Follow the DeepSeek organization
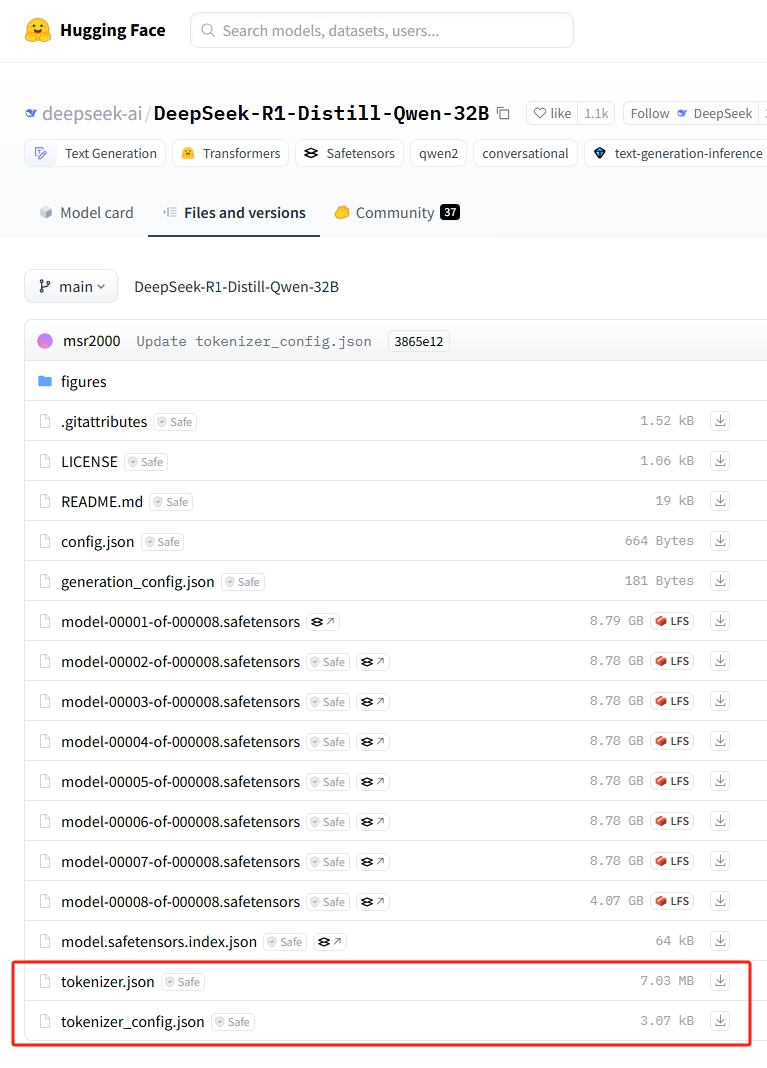Image resolution: width=767 pixels, height=1068 pixels. pos(691,113)
